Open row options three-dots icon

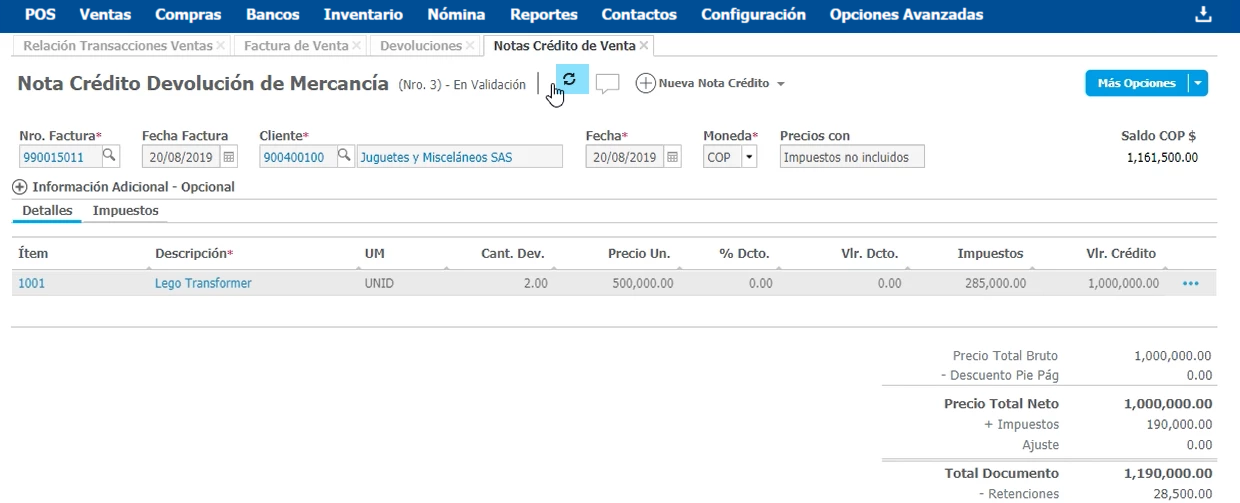[x=1190, y=284]
